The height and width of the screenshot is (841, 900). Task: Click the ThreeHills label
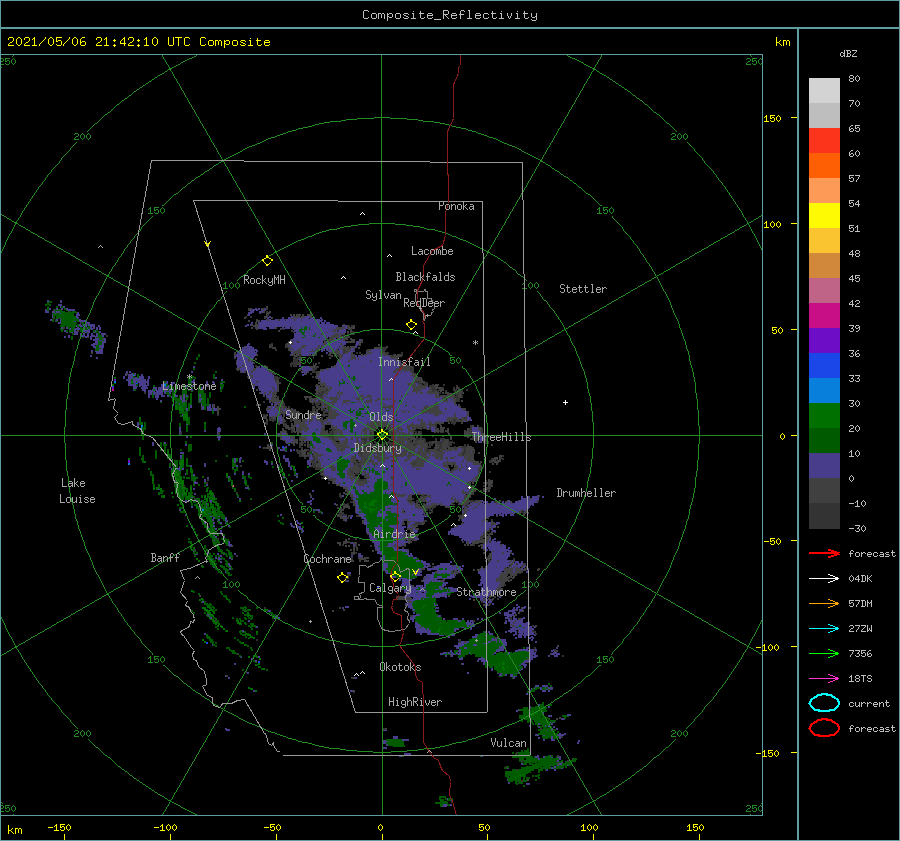point(502,437)
